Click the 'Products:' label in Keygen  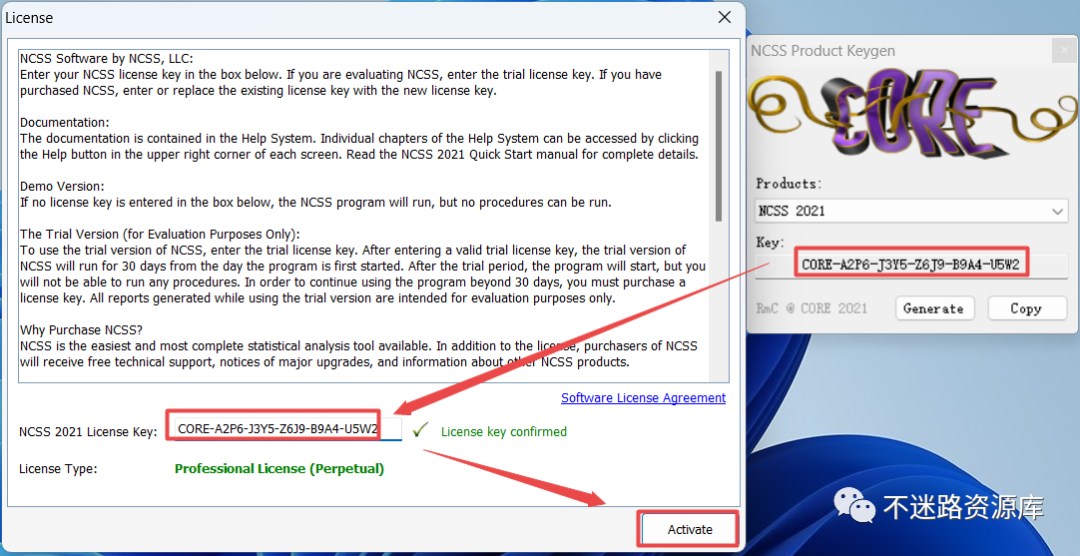click(x=788, y=183)
